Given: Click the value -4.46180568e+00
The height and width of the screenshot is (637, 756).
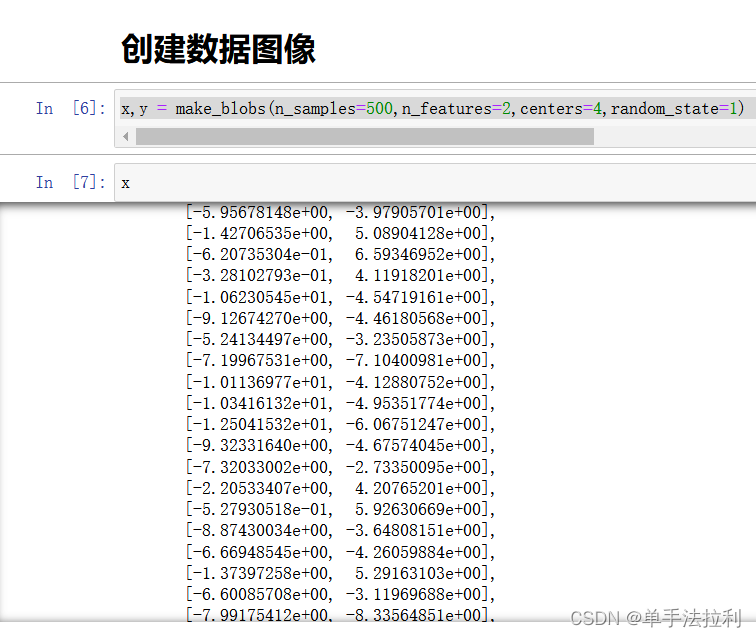Looking at the screenshot, I should pyautogui.click(x=414, y=318).
